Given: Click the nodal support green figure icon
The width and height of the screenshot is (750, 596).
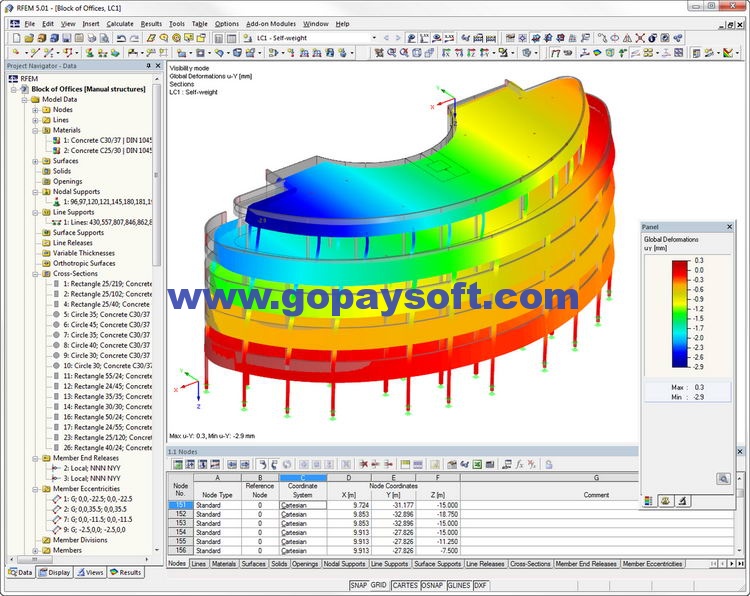Looking at the screenshot, I should [89, 53].
